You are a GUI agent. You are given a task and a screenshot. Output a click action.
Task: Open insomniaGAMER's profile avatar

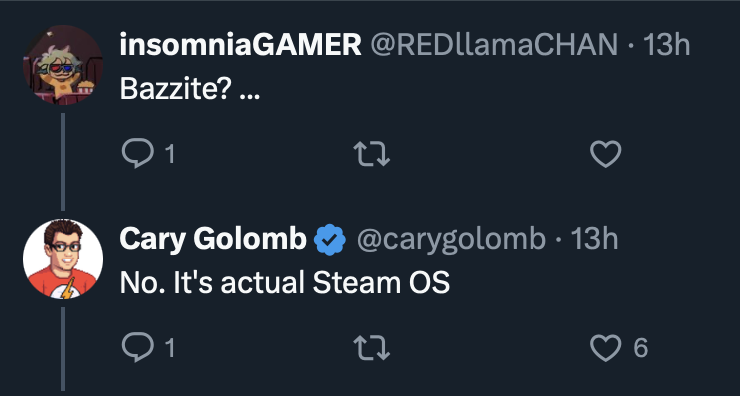[63, 65]
